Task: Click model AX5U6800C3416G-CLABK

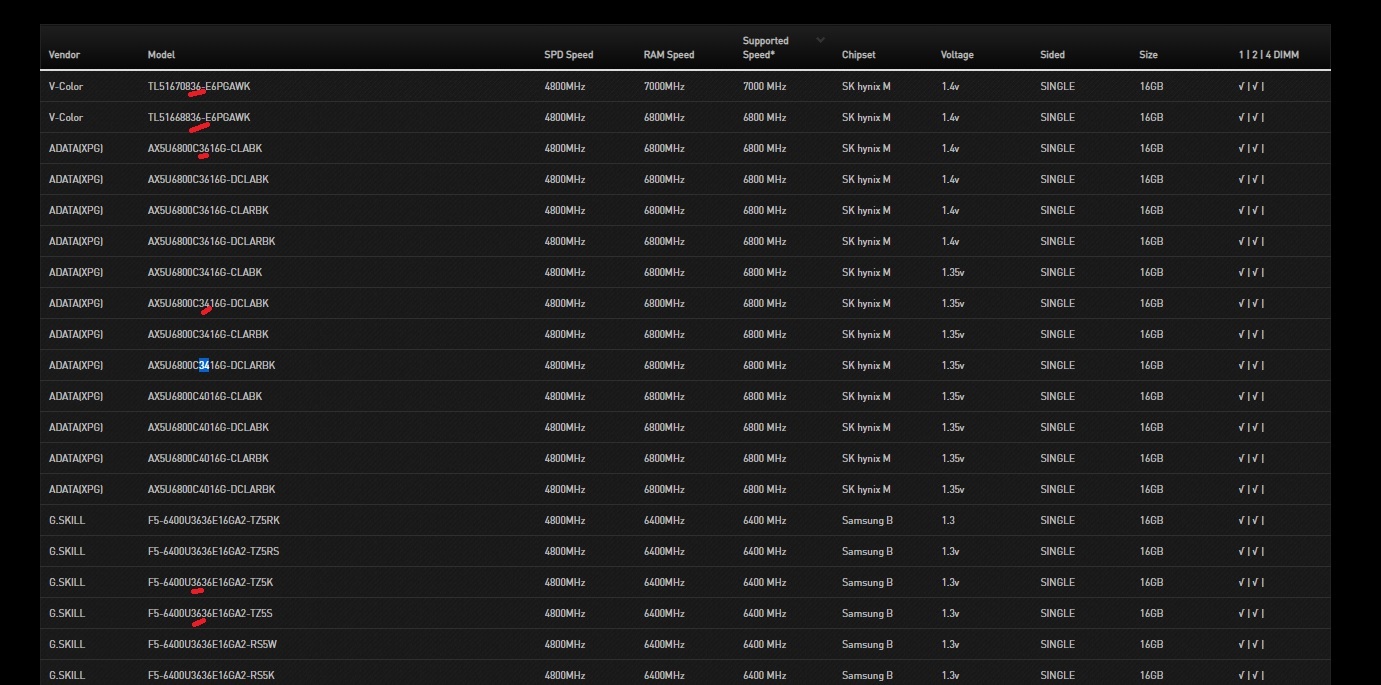Action: [x=205, y=273]
